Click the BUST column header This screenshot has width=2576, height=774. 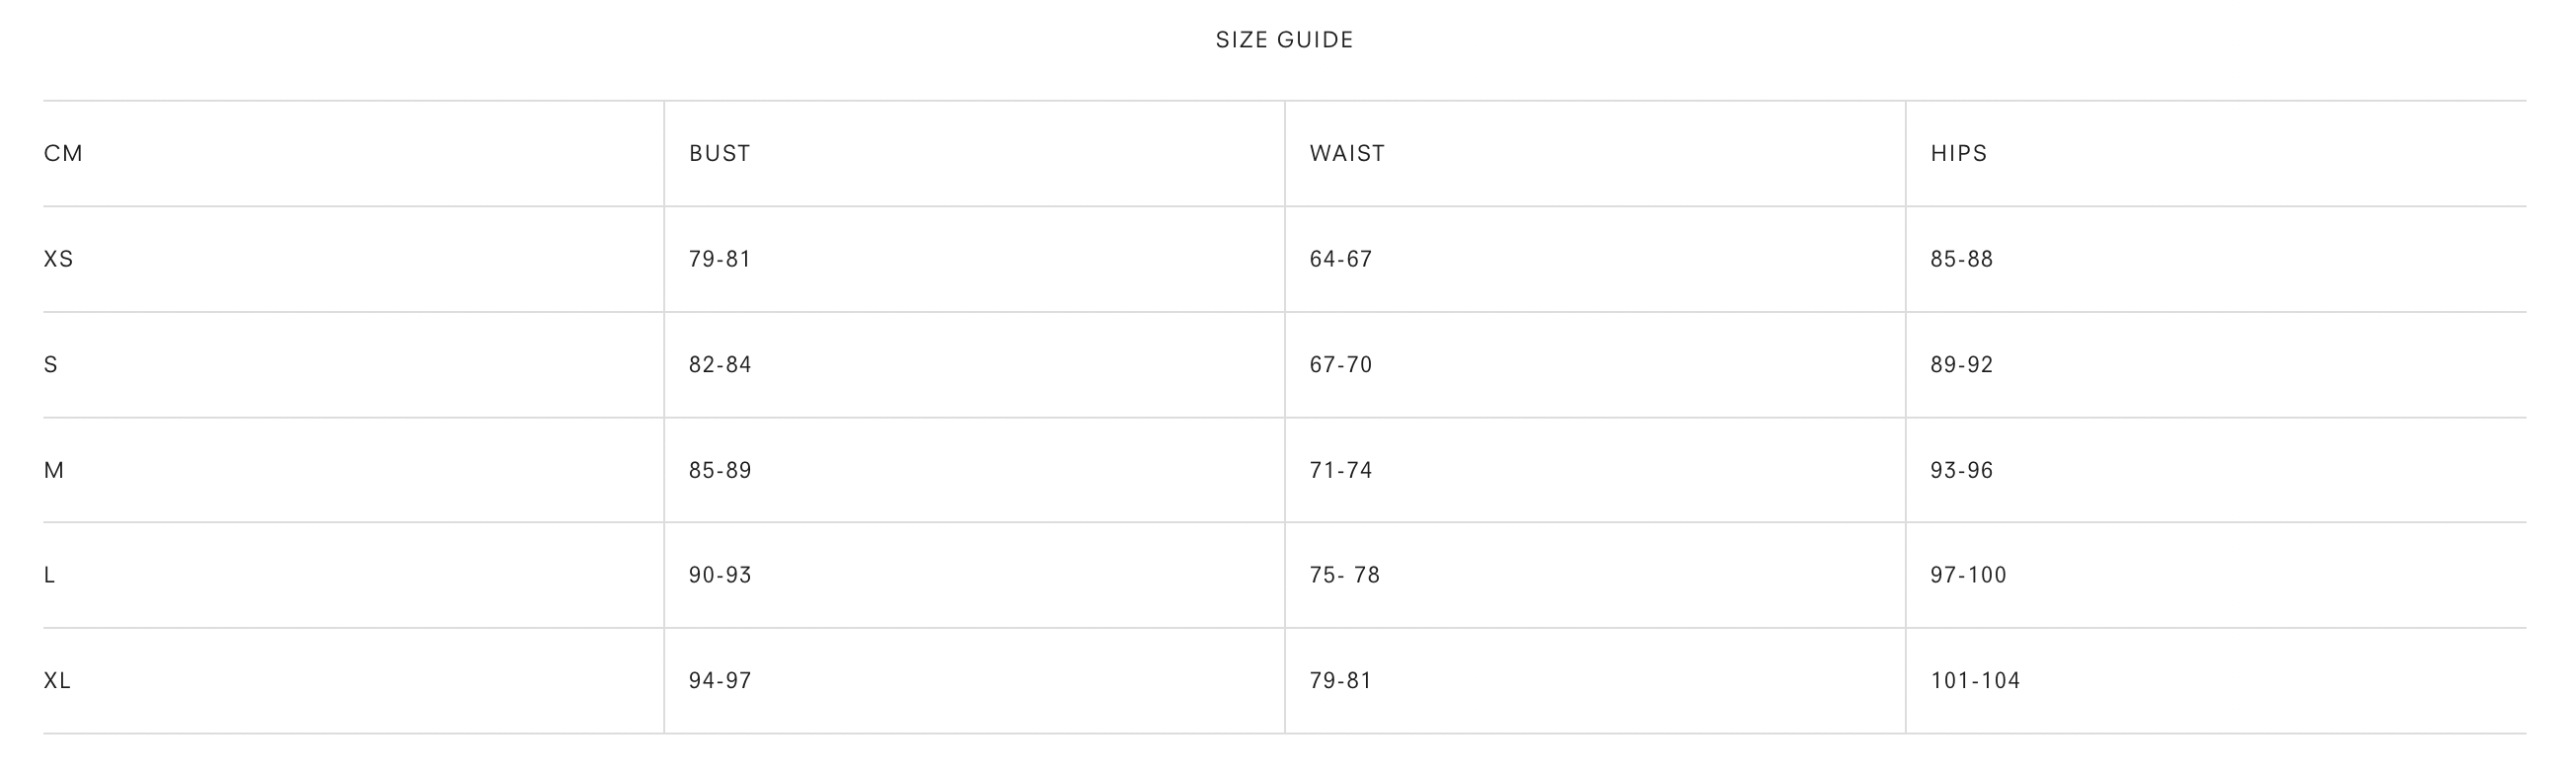point(719,153)
